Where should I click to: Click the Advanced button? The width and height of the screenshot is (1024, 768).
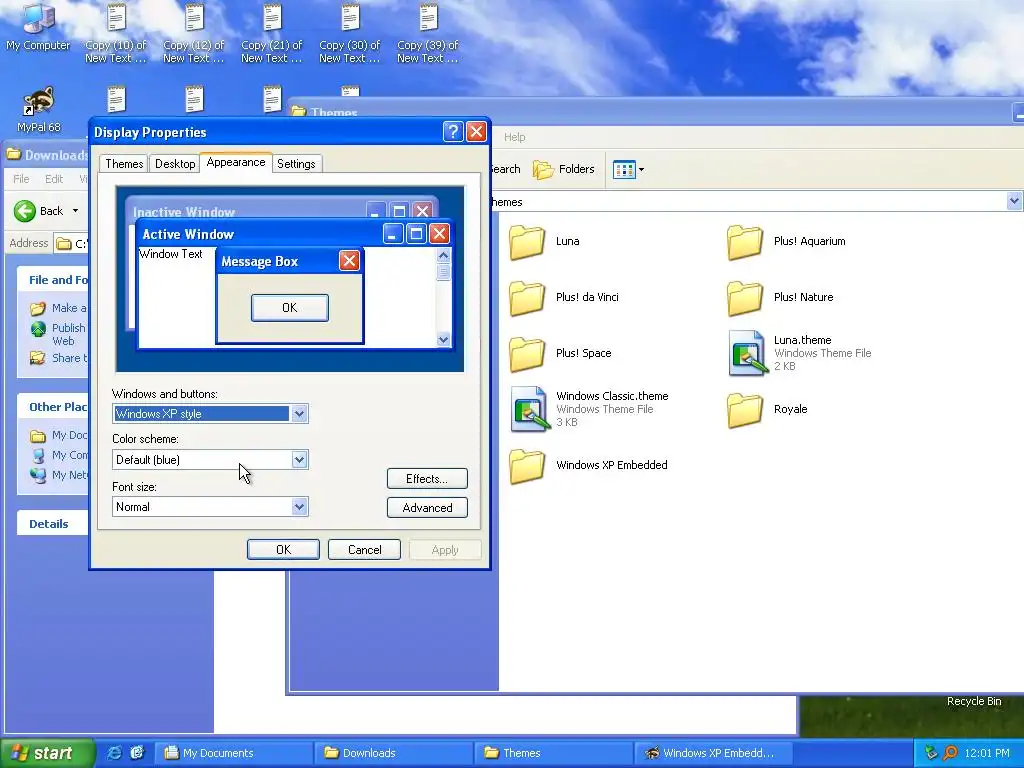tap(427, 508)
